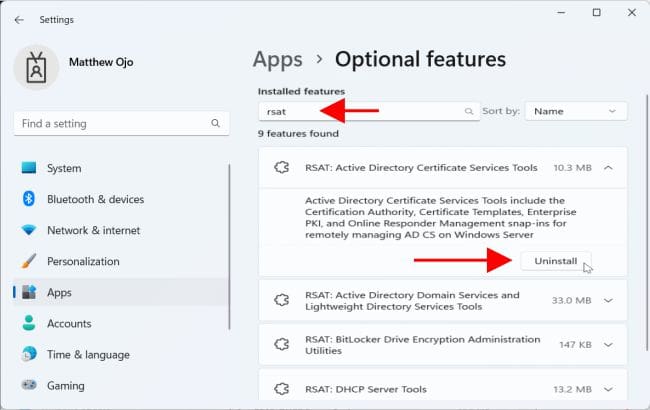Click the Accounts person icon
Image resolution: width=650 pixels, height=410 pixels.
[29, 323]
